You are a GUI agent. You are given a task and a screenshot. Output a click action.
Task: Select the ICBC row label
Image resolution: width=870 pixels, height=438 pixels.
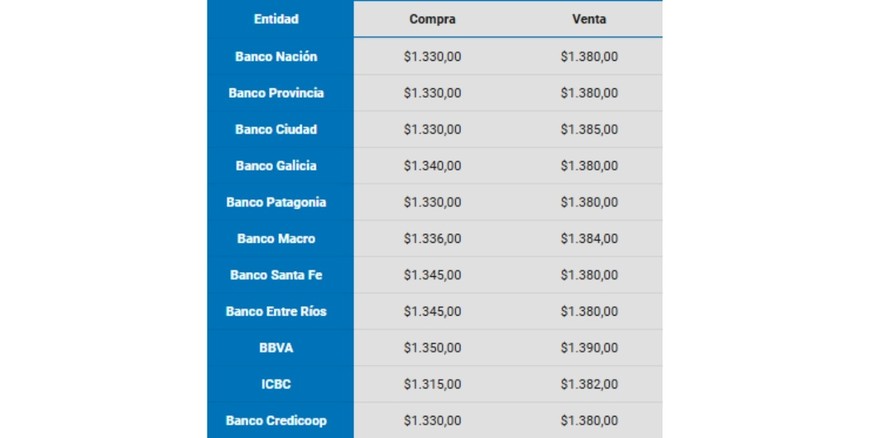(x=276, y=384)
